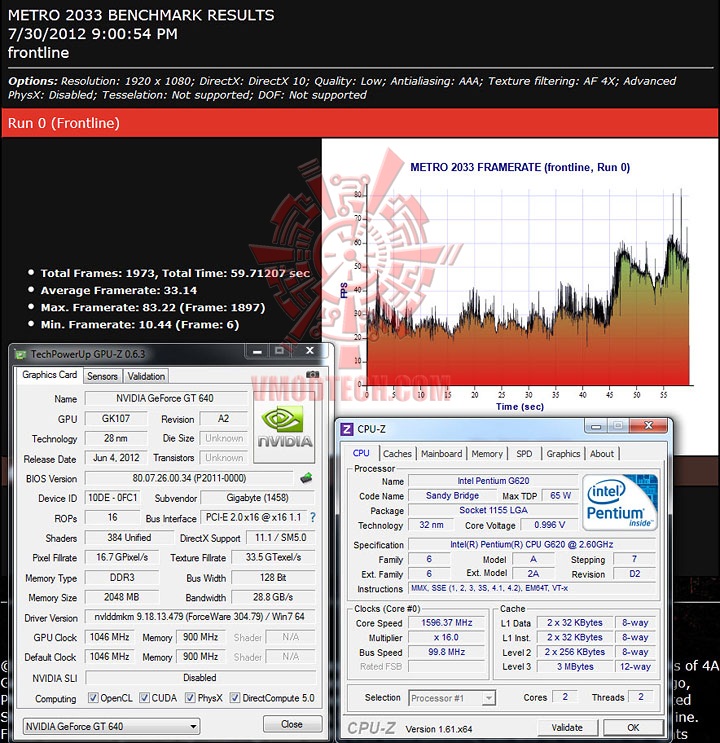
Task: Click the Close button in GPU-Z
Action: [292, 724]
